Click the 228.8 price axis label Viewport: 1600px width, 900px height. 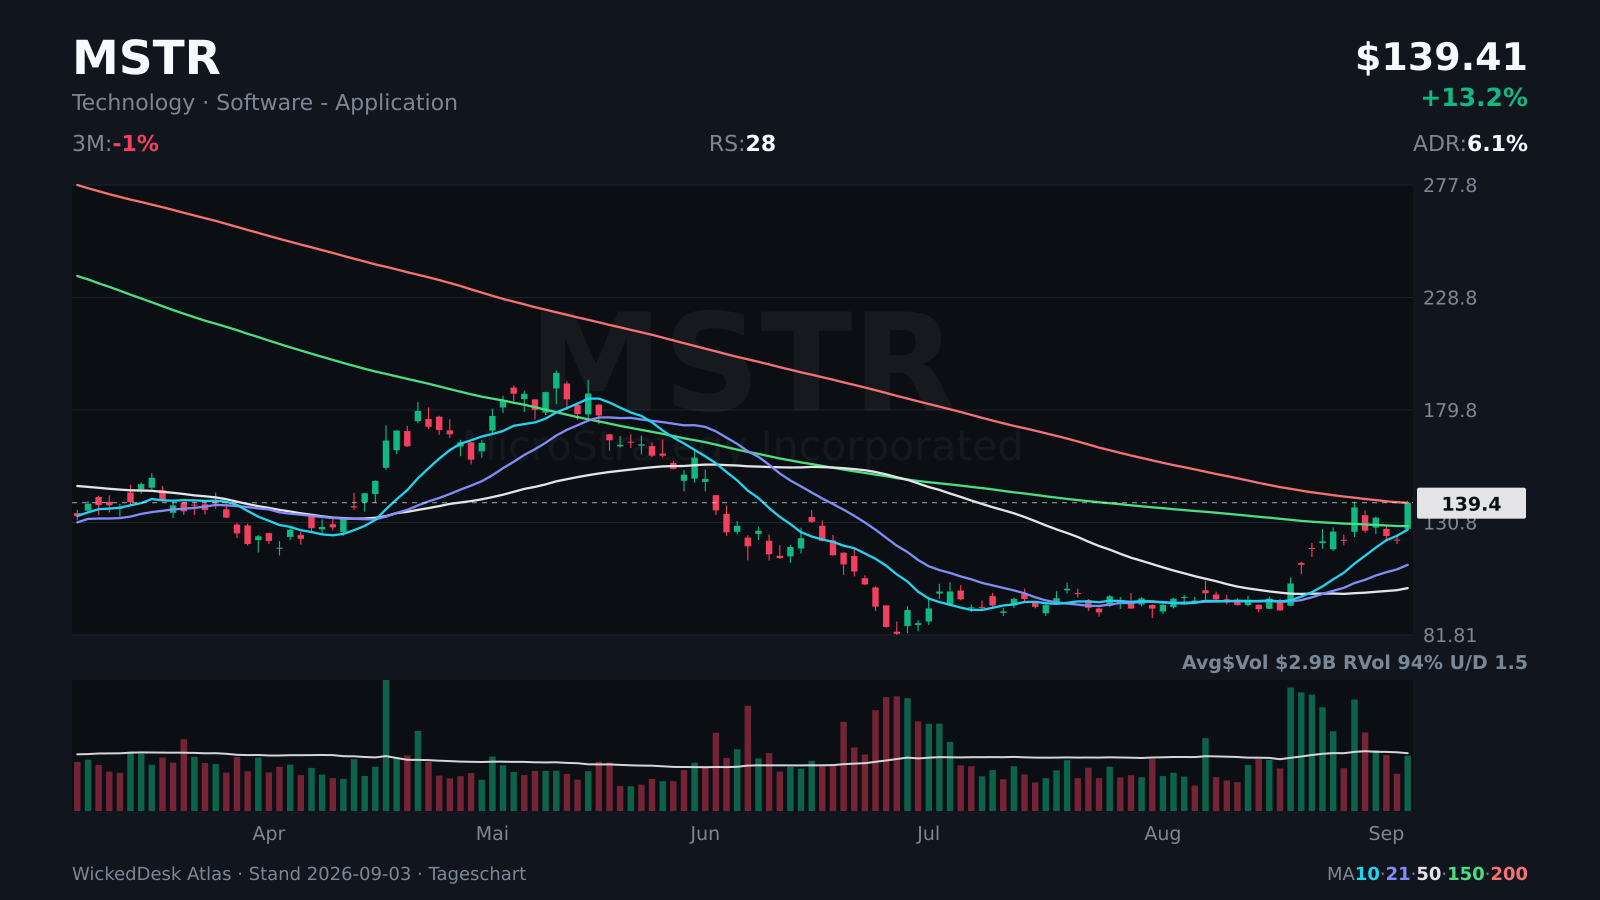[x=1450, y=298]
